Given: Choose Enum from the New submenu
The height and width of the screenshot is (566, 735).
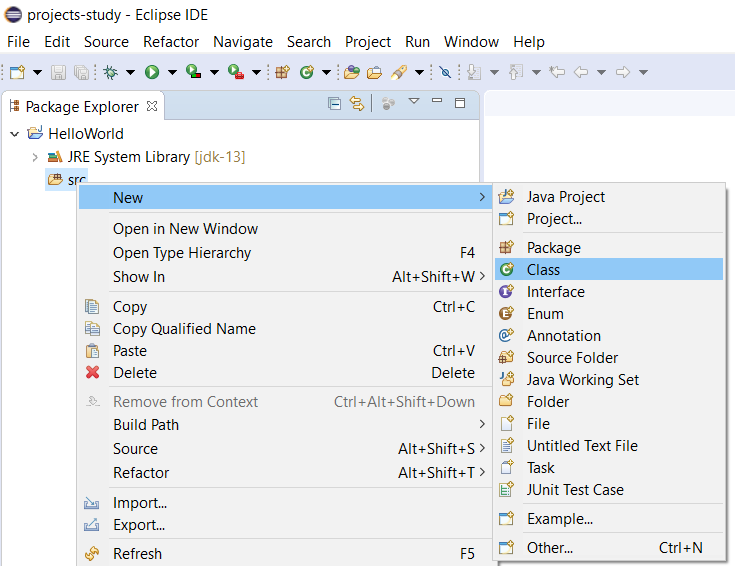Looking at the screenshot, I should click(609, 314).
